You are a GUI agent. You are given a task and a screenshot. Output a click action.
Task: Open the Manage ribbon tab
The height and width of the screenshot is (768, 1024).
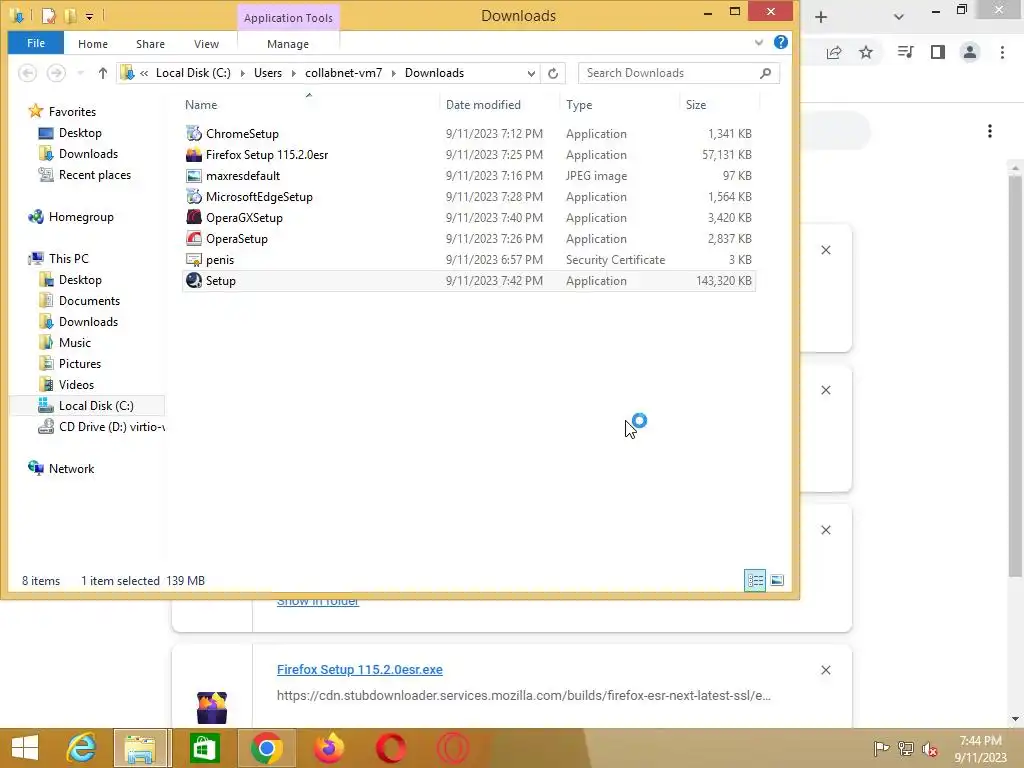[x=288, y=44]
